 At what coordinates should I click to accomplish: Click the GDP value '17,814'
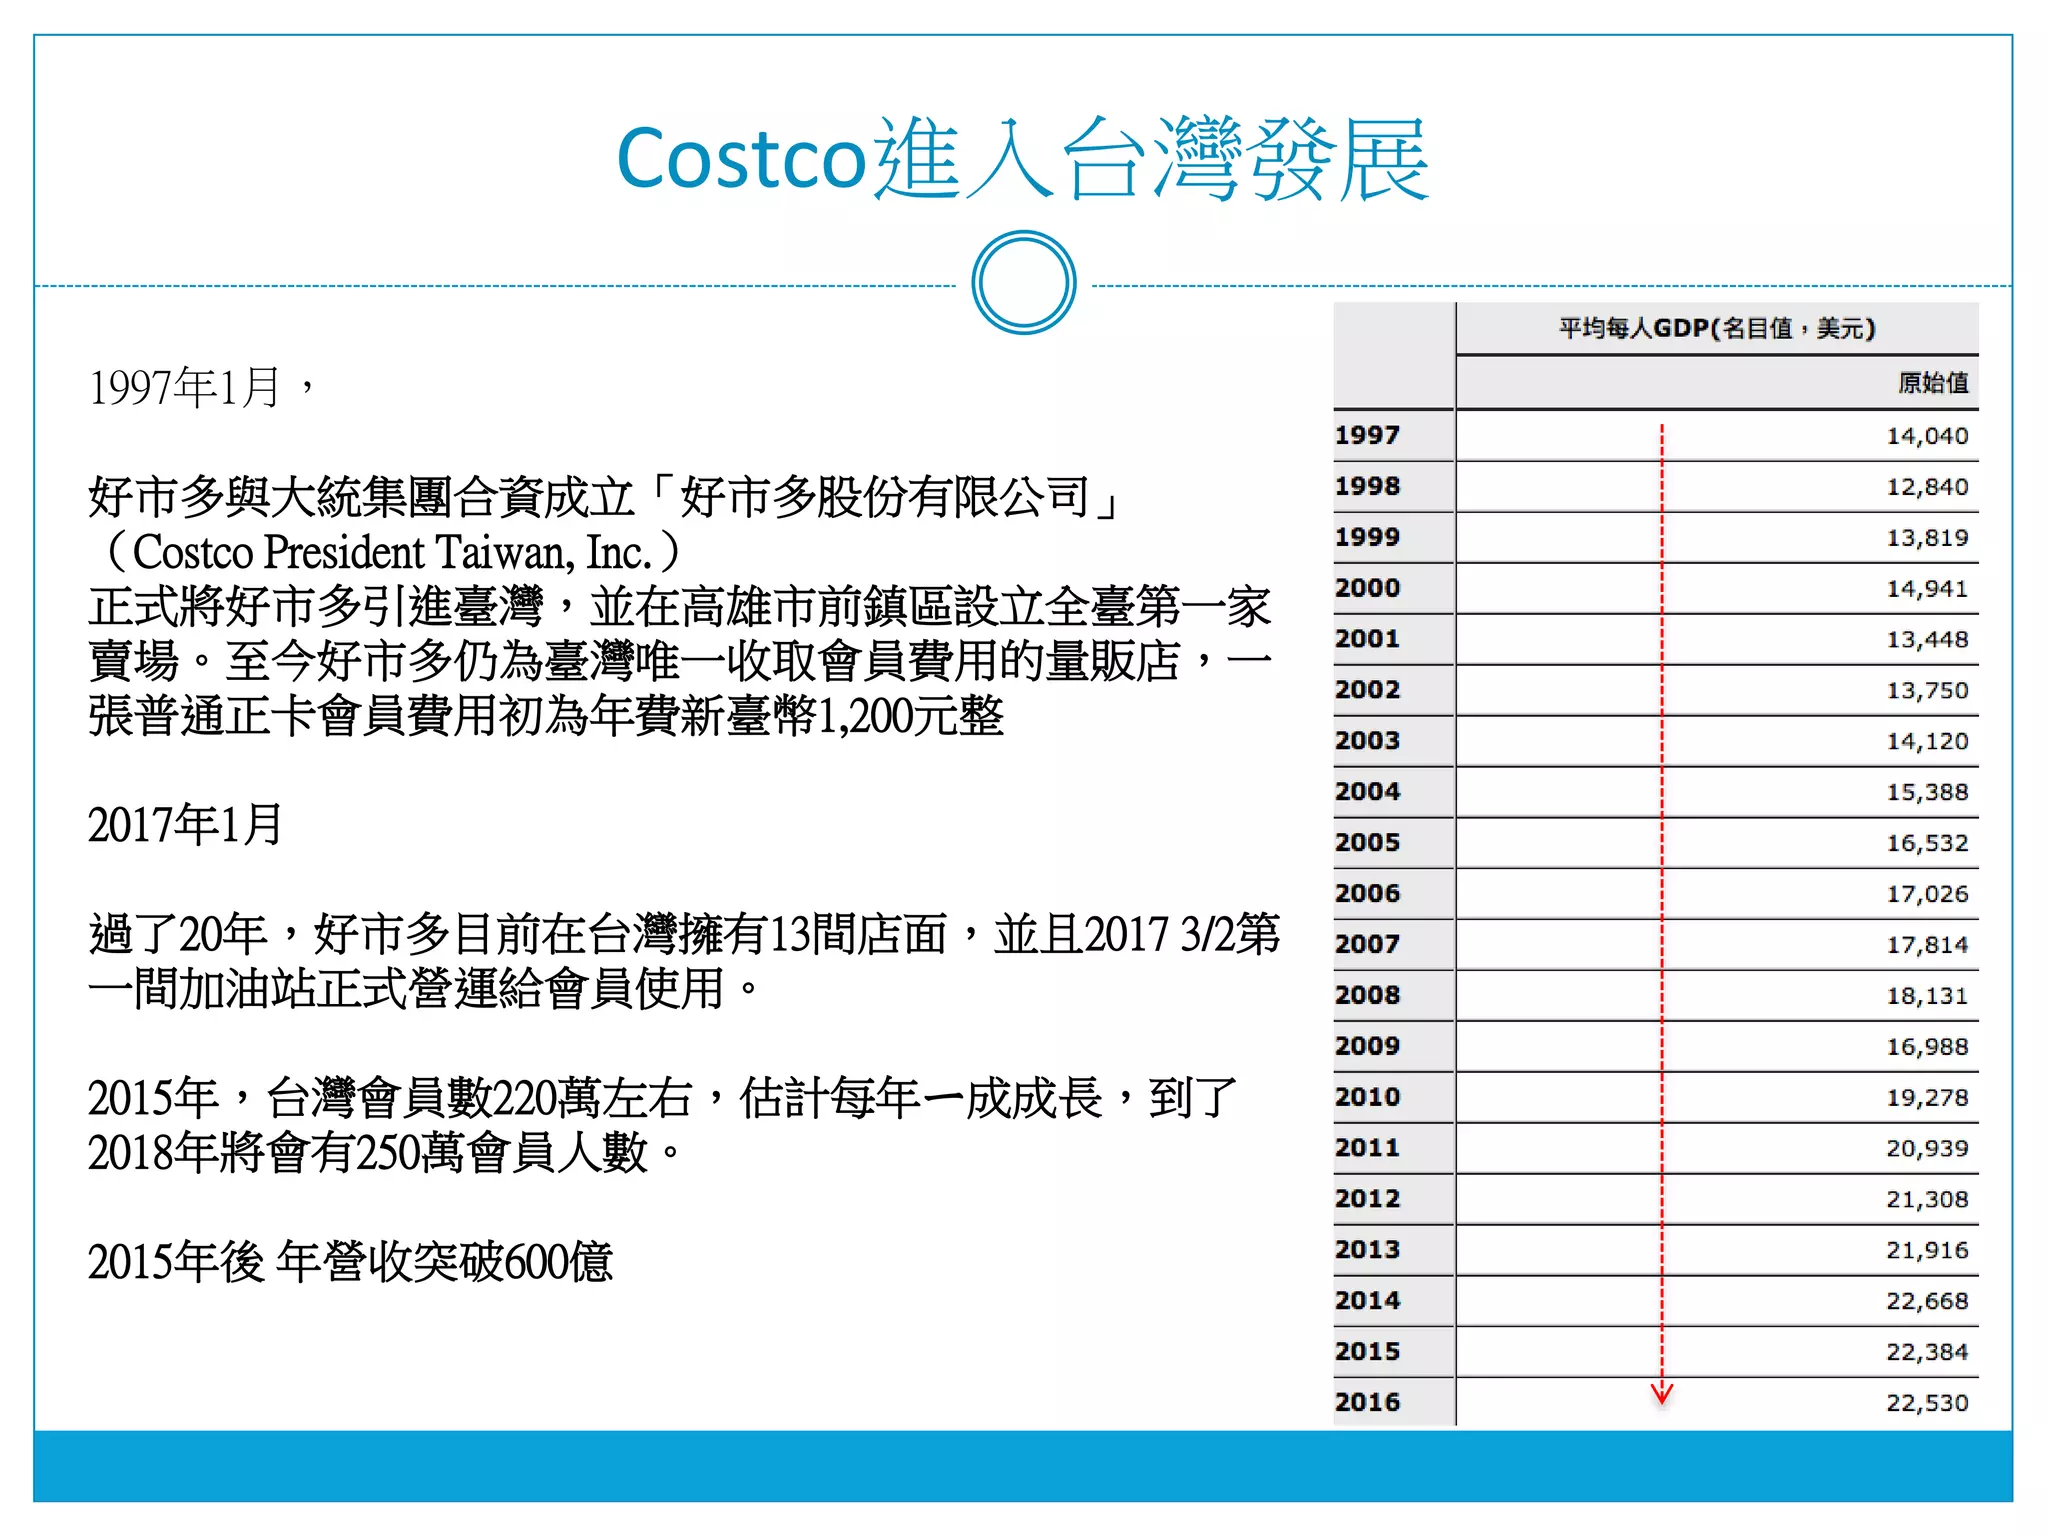(x=1927, y=944)
